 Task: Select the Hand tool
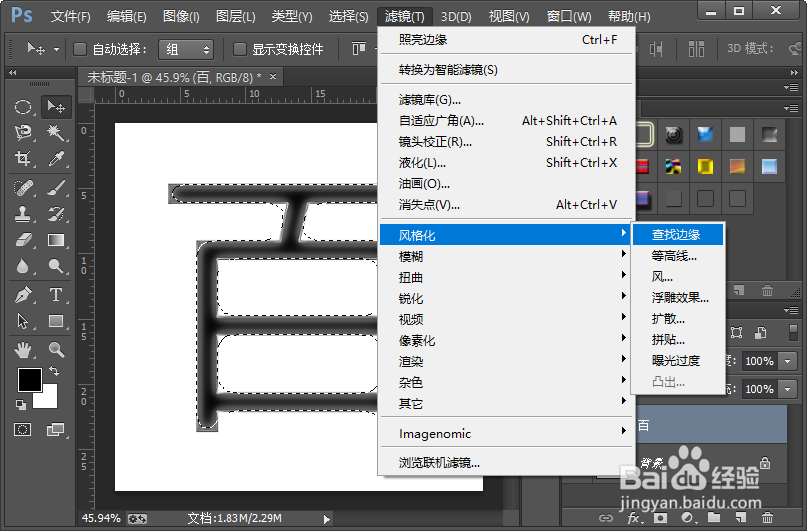pos(23,350)
